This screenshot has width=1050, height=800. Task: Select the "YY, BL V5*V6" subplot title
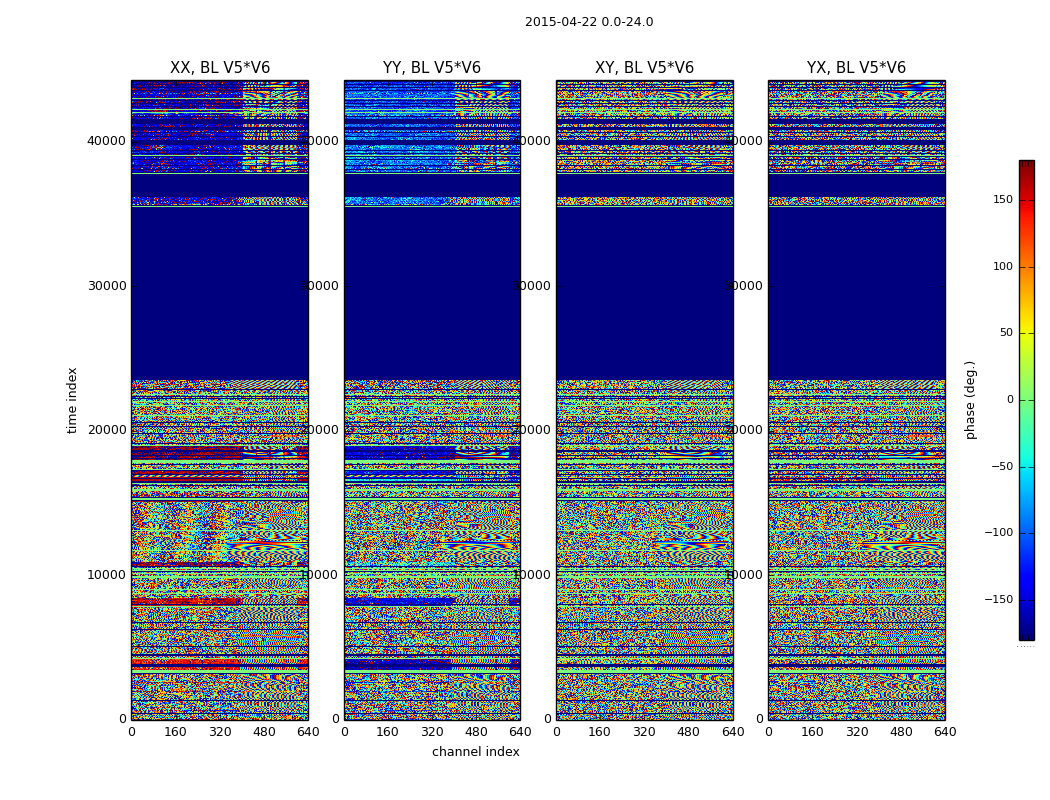pos(432,68)
